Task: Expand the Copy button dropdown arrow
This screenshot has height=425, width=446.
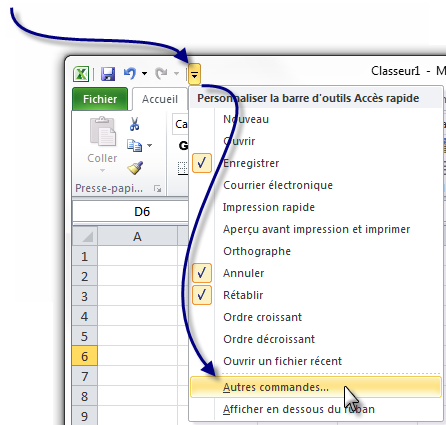Action: [149, 145]
